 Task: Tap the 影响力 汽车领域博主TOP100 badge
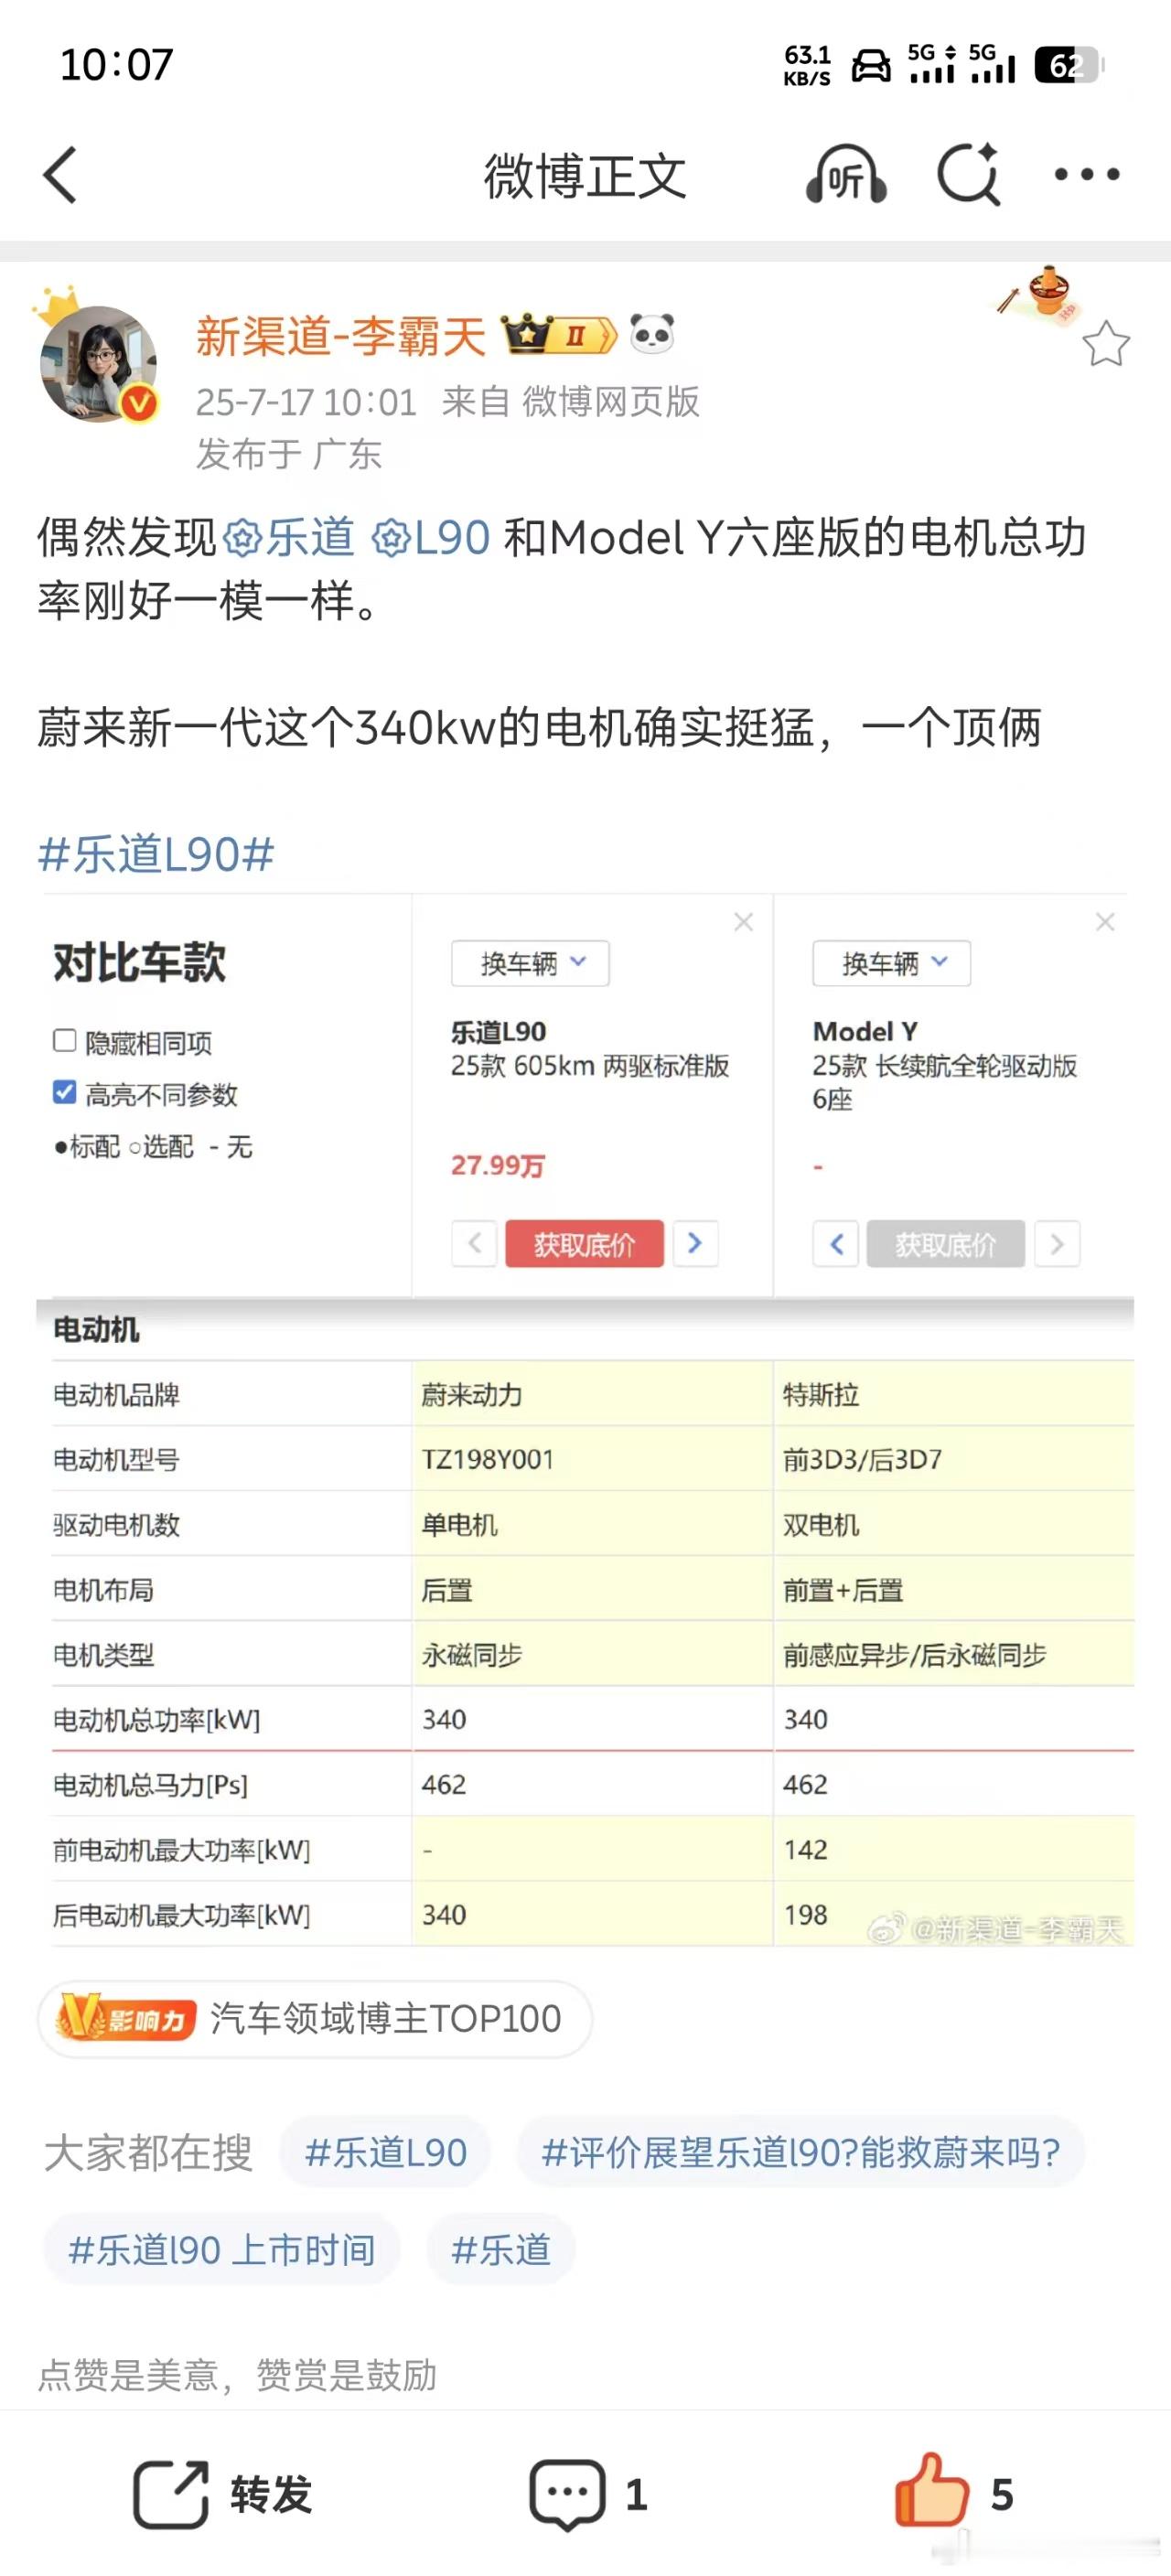(x=315, y=2018)
